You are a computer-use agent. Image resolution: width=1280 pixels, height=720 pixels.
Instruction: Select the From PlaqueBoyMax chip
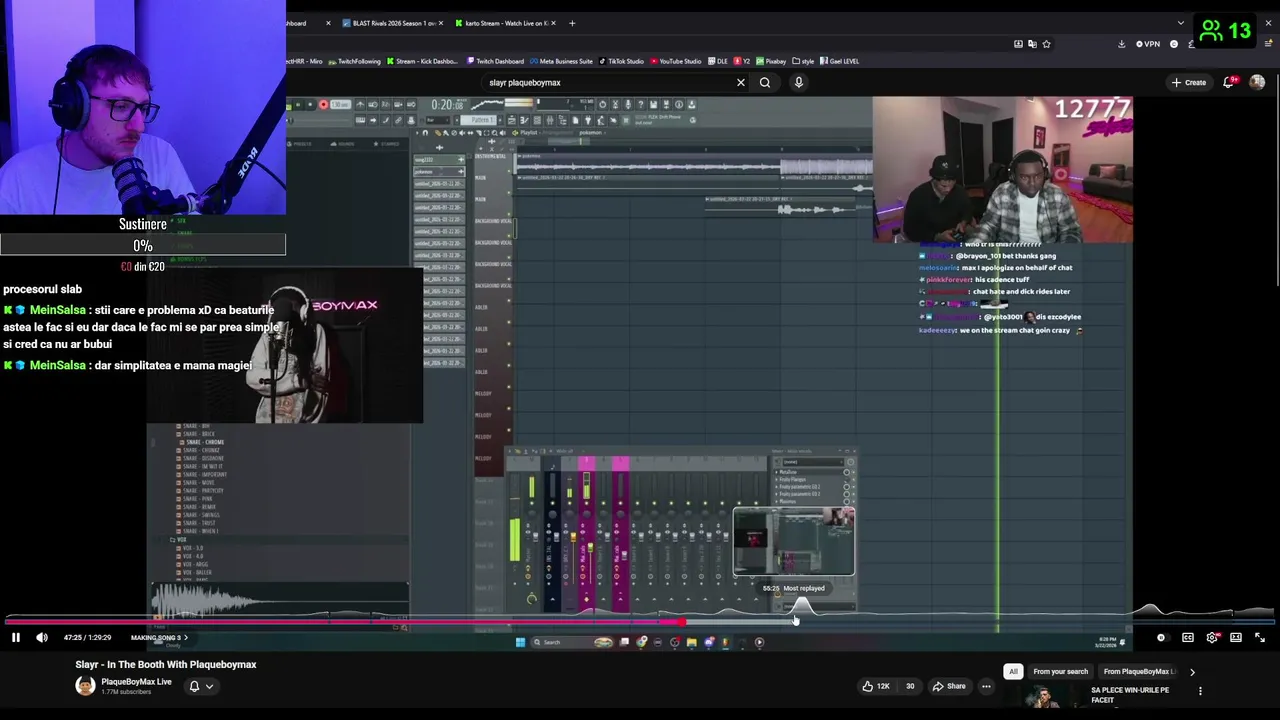pyautogui.click(x=1139, y=672)
